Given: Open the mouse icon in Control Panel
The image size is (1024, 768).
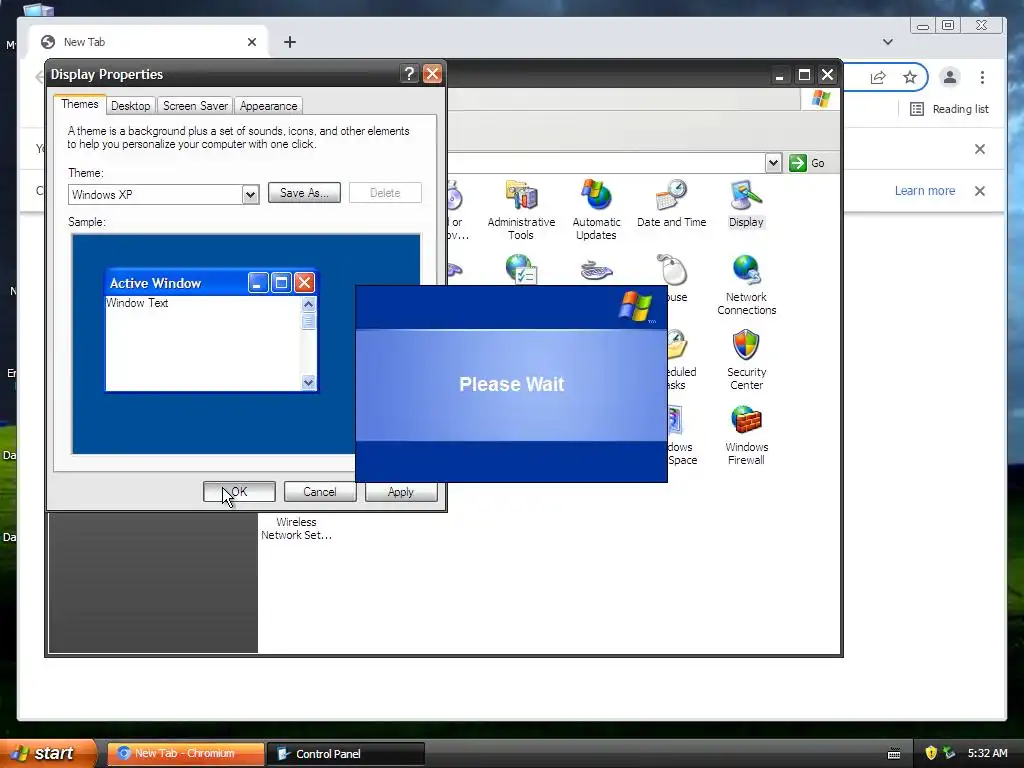Looking at the screenshot, I should click(x=671, y=269).
